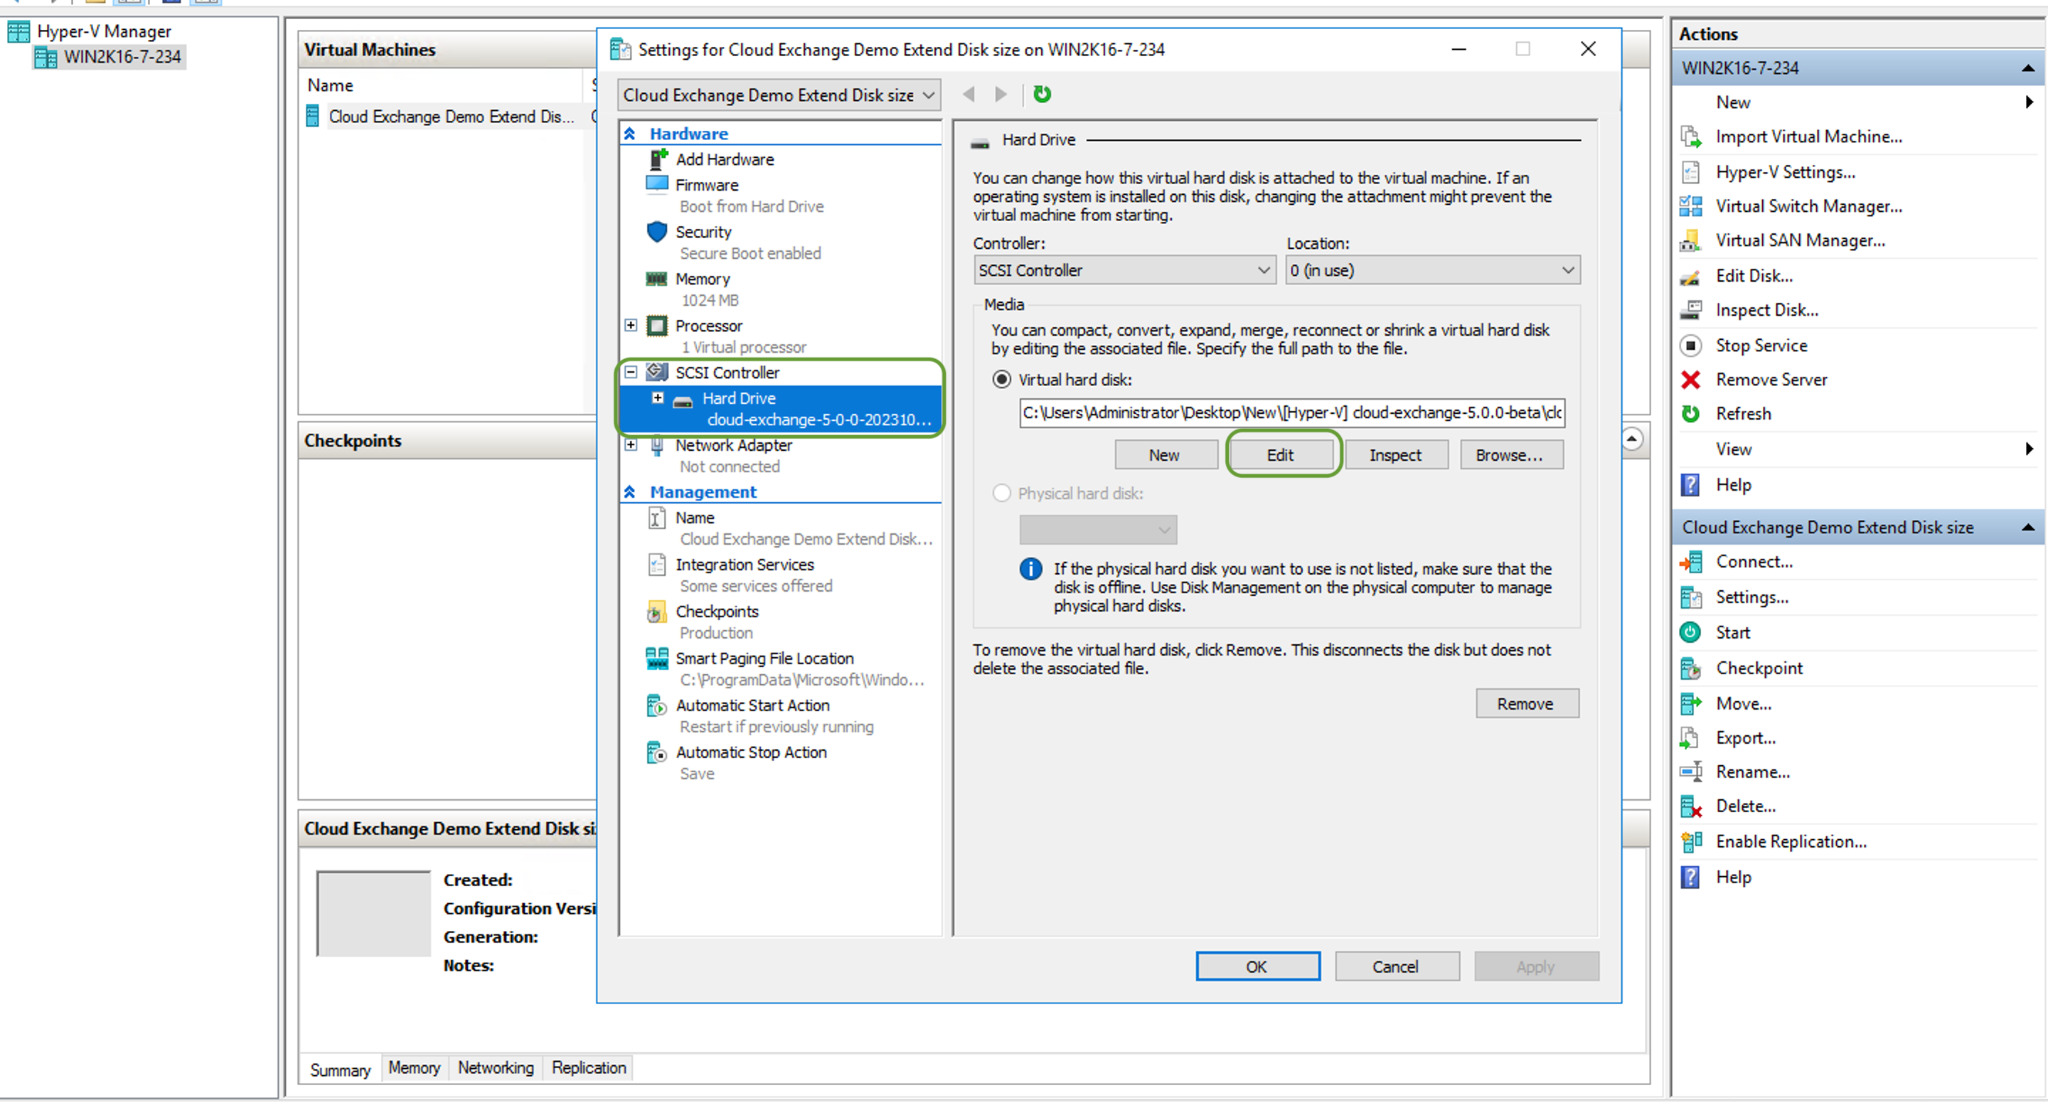Expand the Processor tree node
Screen dimensions: 2048x1102
(x=631, y=325)
